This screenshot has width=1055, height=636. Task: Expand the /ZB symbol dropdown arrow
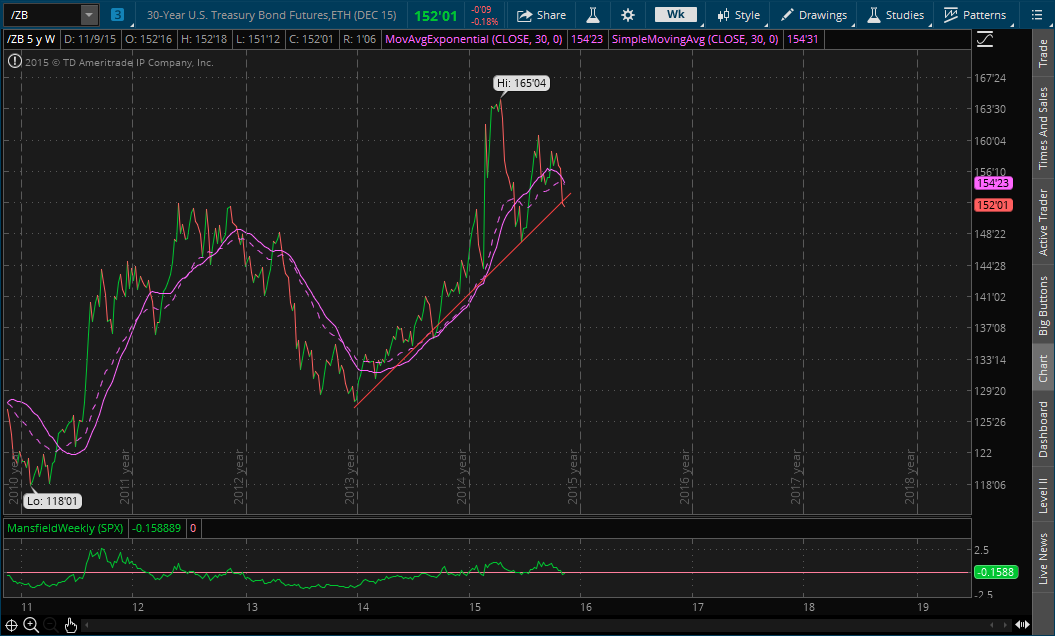click(88, 15)
